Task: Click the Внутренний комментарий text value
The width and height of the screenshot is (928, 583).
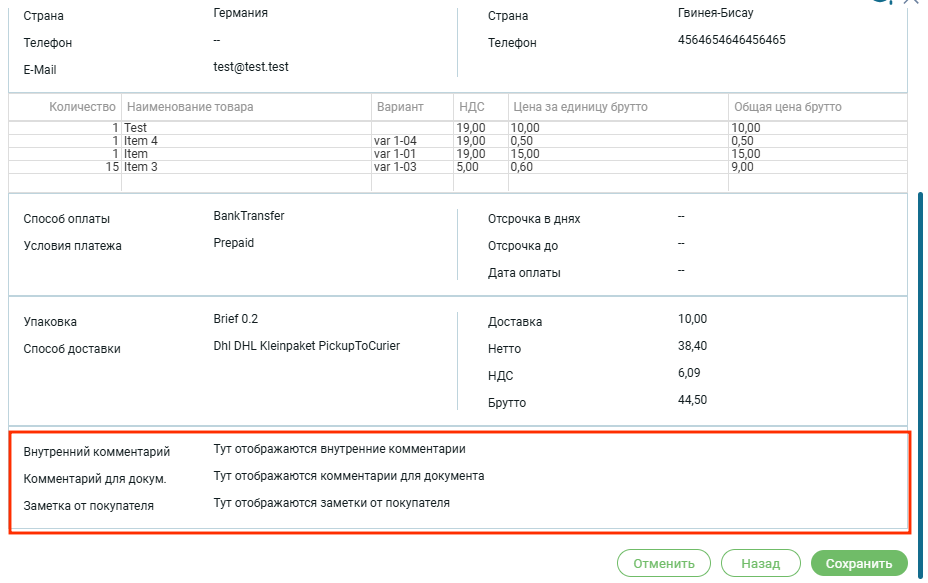Action: tap(339, 449)
